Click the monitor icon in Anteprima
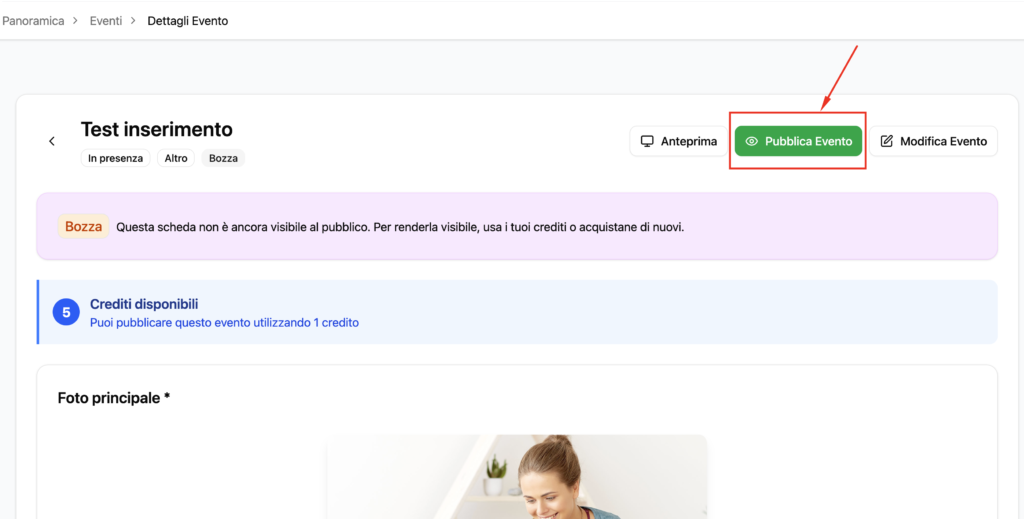 [x=647, y=141]
